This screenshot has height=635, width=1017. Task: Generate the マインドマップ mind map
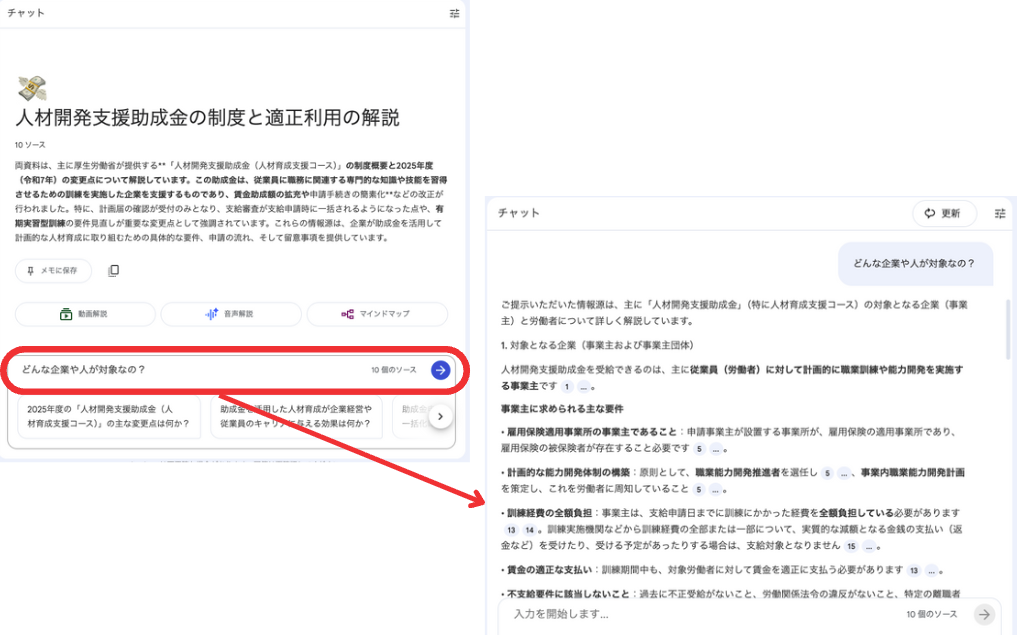click(x=377, y=314)
